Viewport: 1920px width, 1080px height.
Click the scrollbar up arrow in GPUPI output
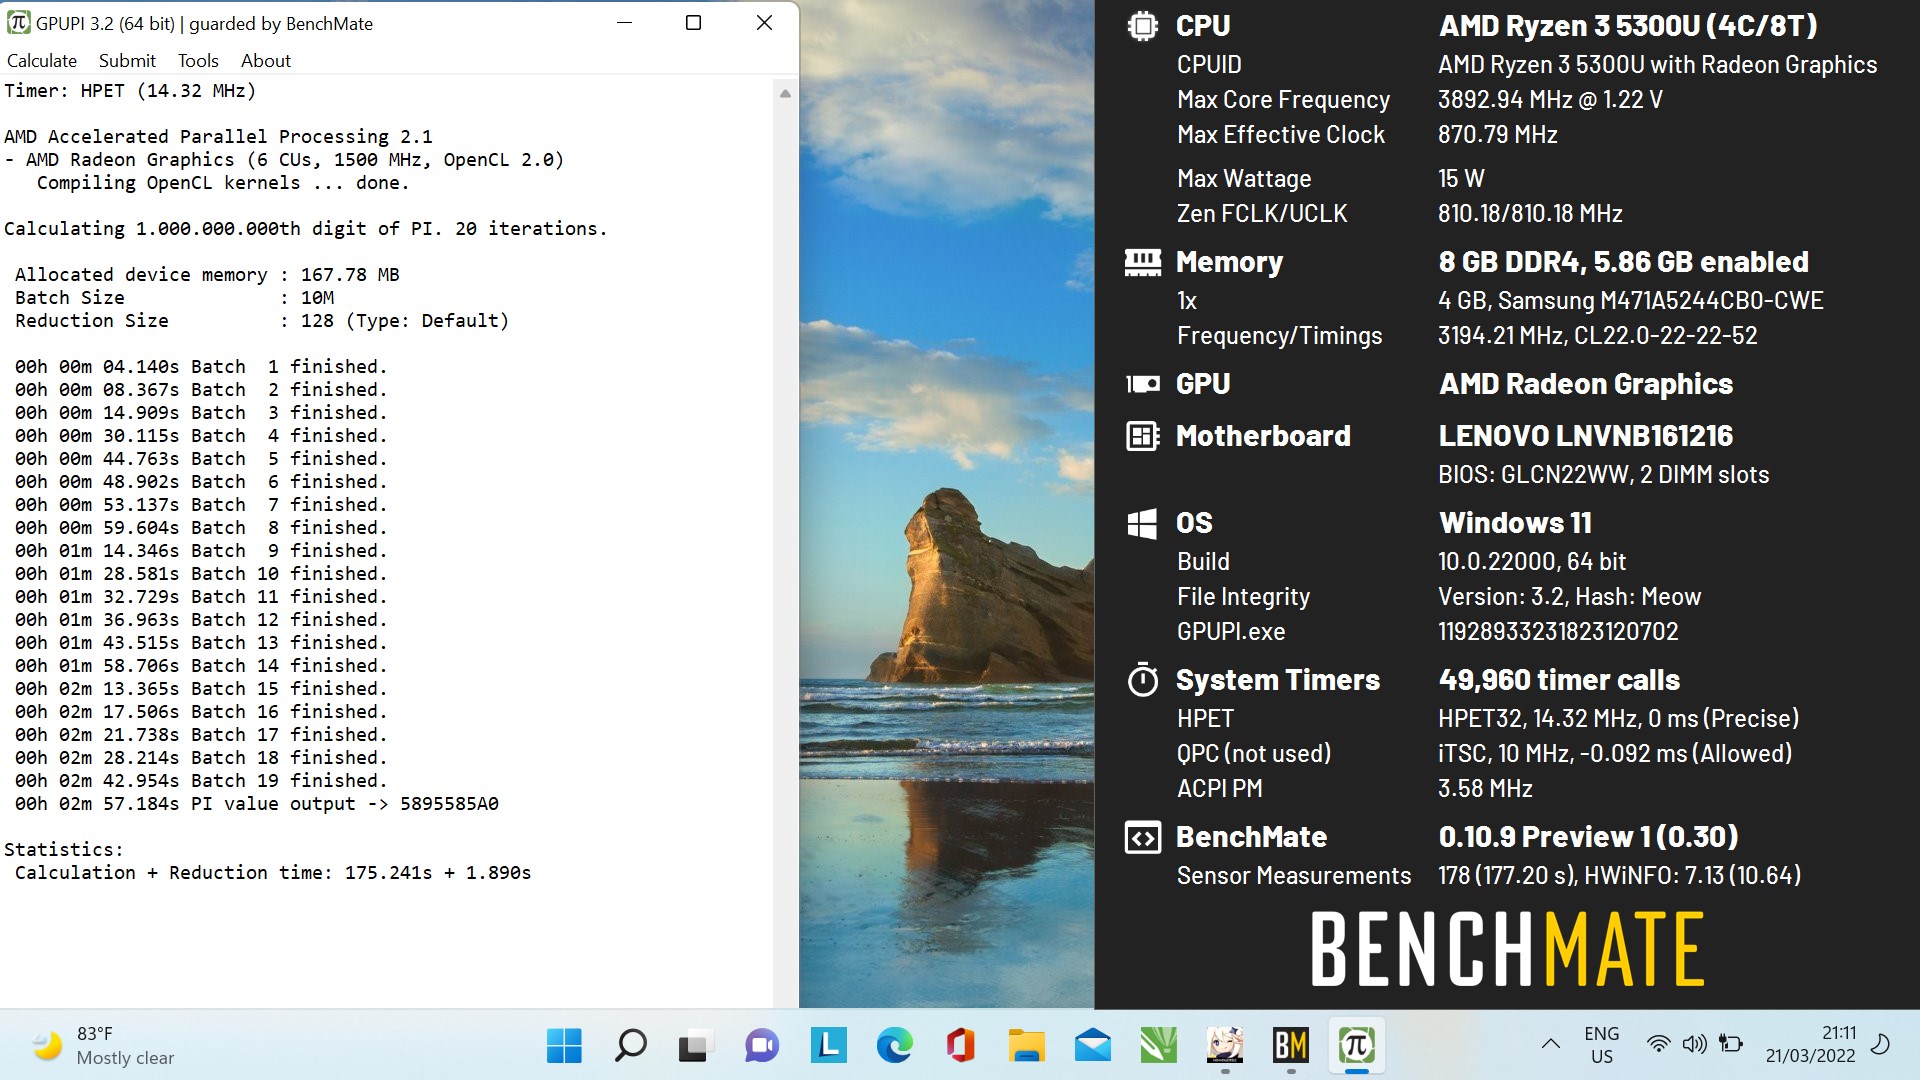pos(785,93)
